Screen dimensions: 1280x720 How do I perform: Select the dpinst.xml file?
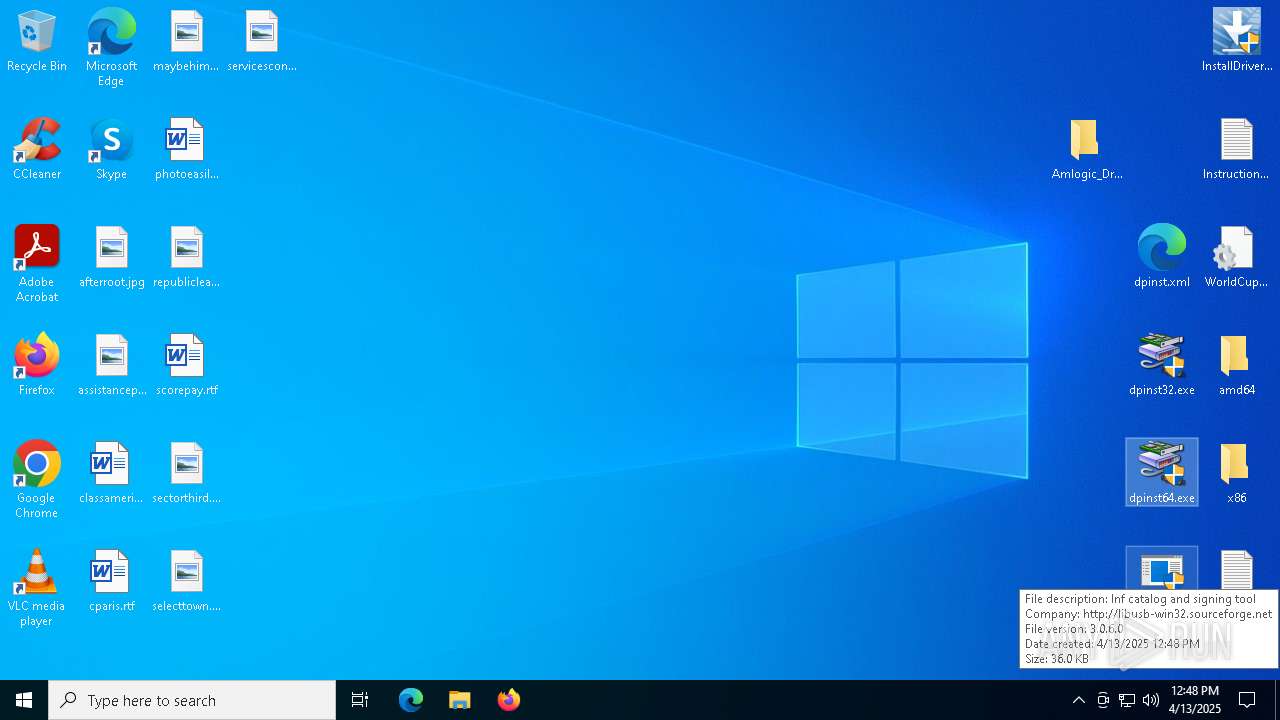pos(1162,258)
